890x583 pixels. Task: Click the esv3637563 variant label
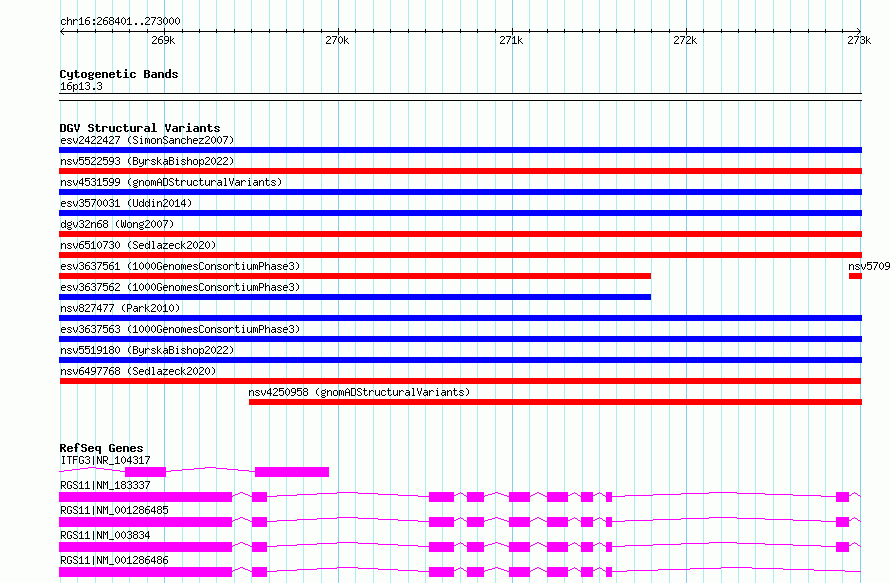click(180, 329)
